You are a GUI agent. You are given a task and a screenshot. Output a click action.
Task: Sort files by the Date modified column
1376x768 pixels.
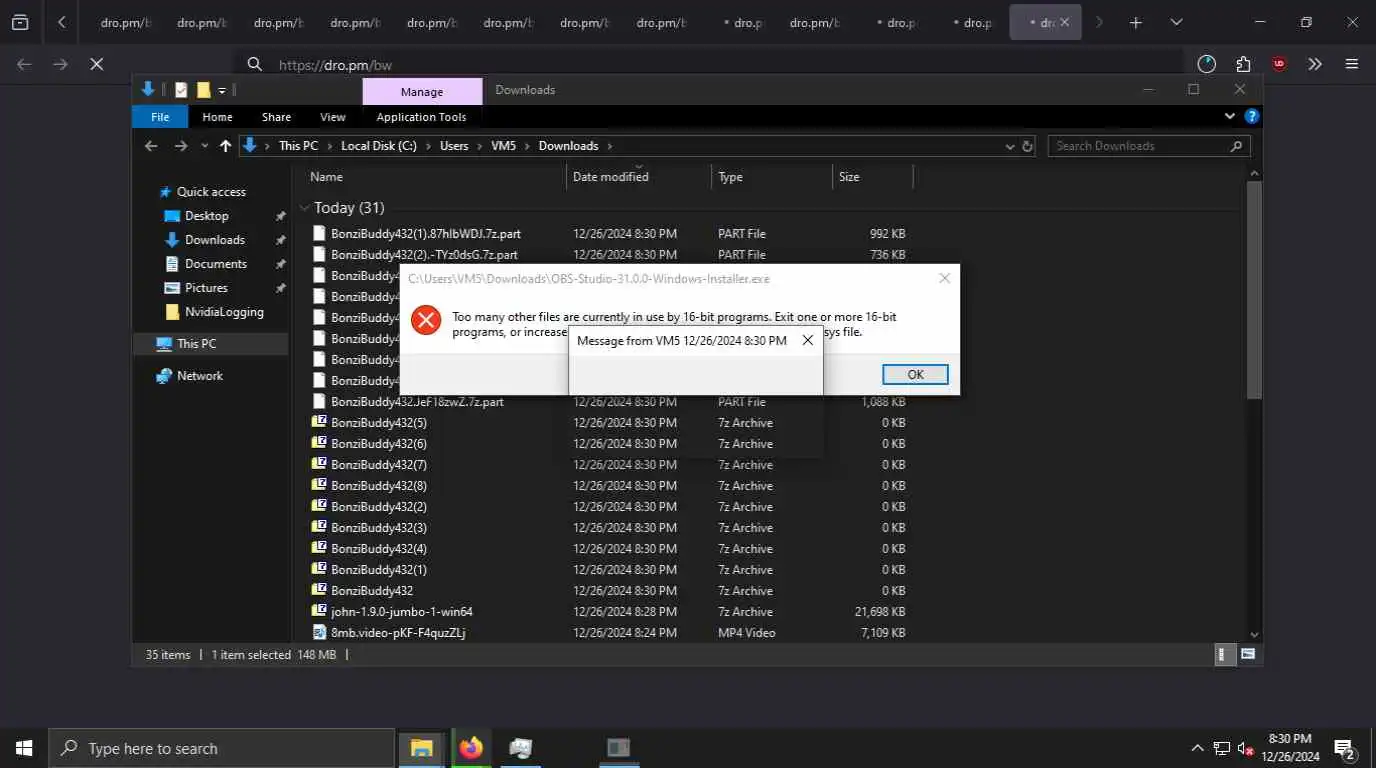639,177
